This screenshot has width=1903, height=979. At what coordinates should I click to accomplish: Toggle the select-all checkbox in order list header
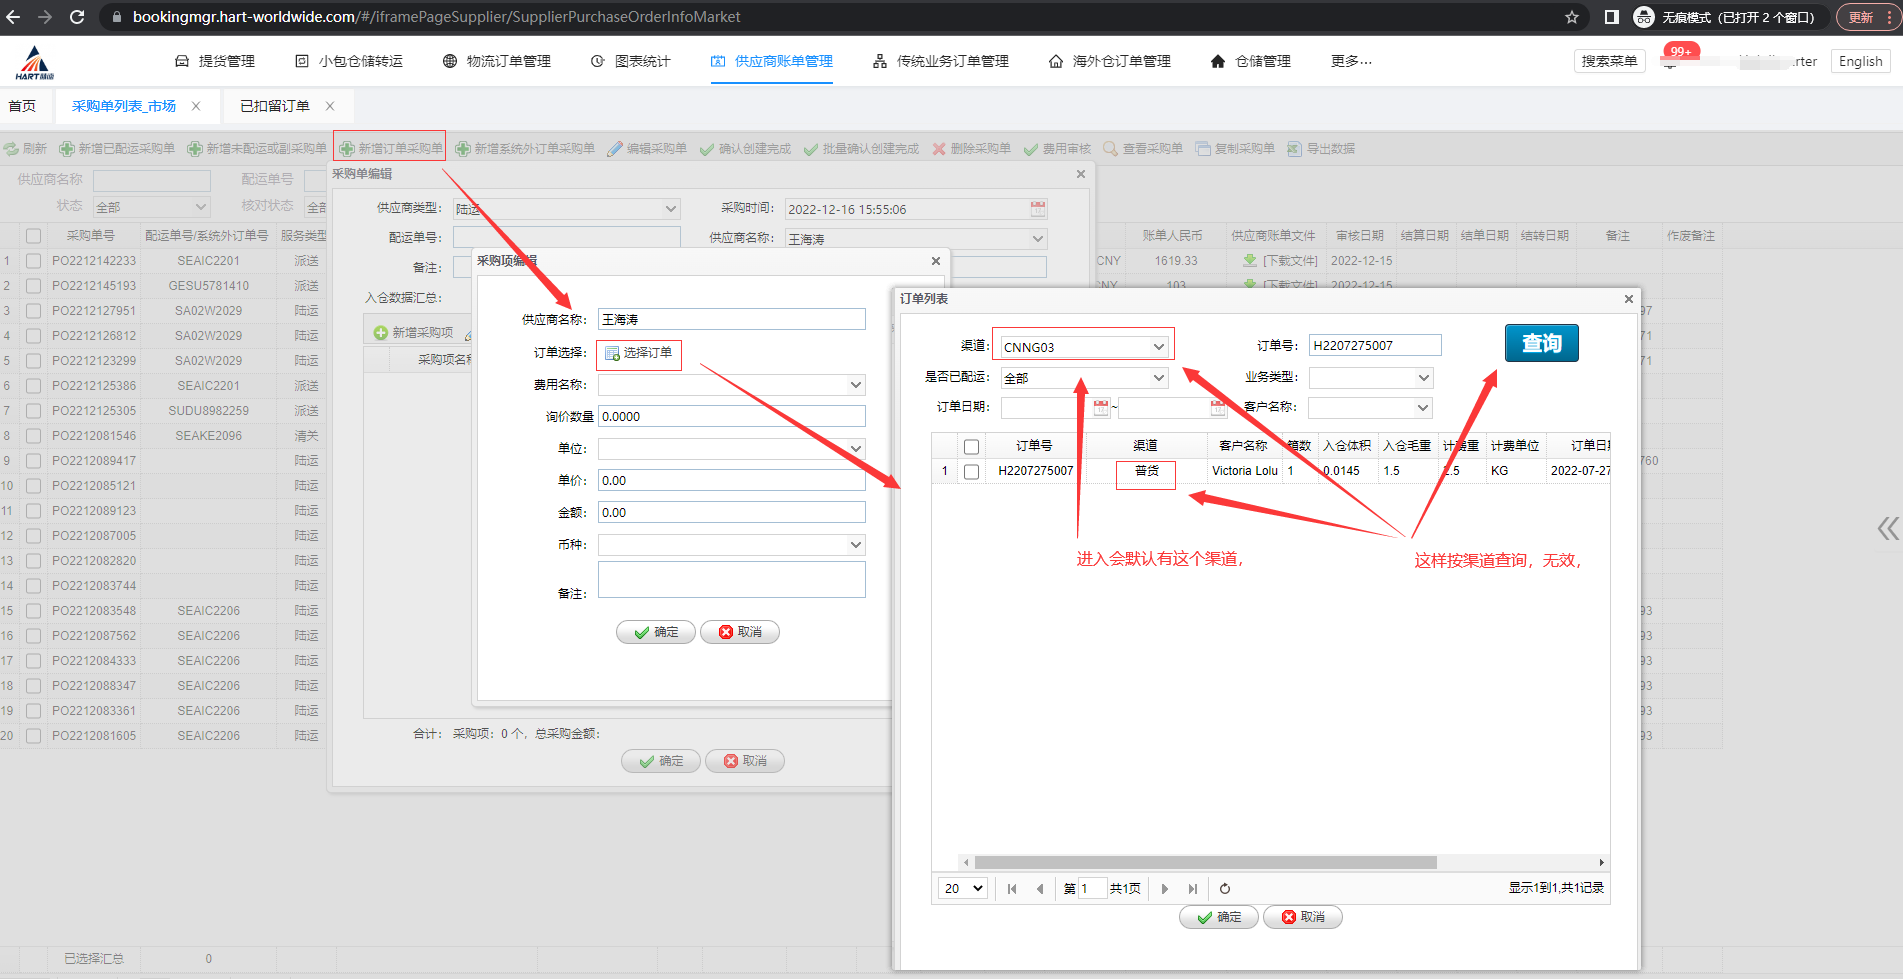(971, 446)
